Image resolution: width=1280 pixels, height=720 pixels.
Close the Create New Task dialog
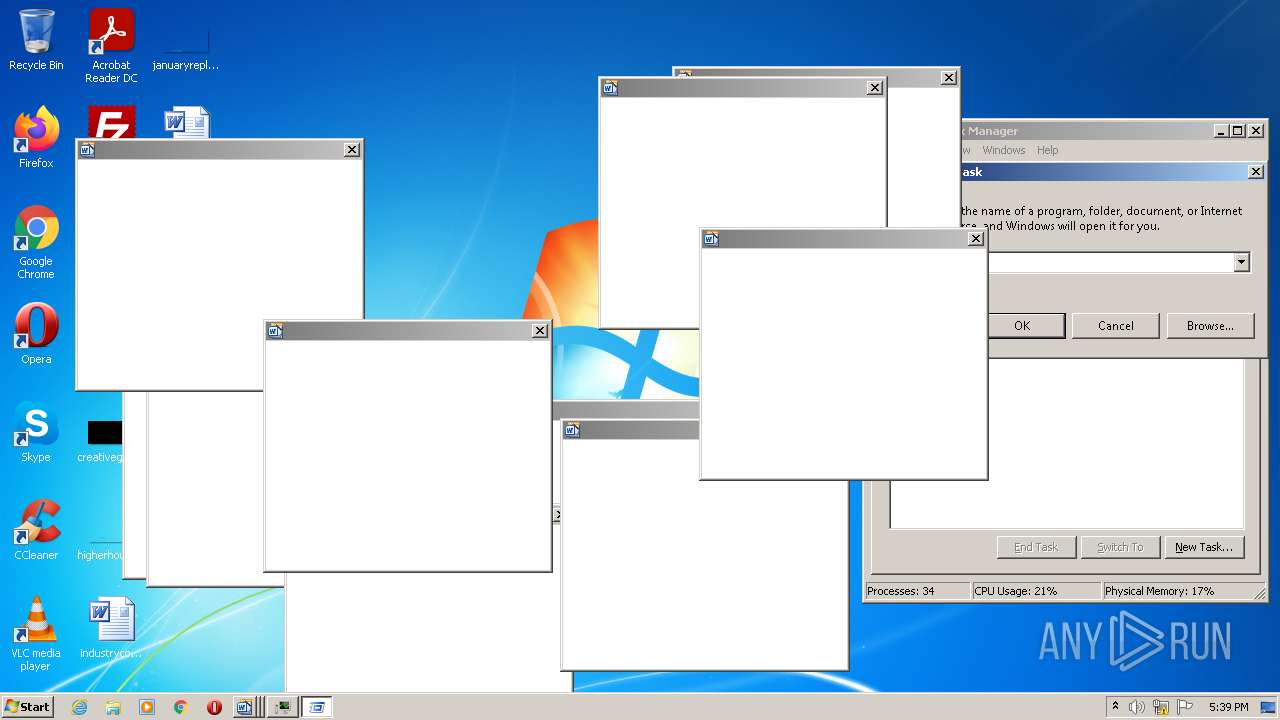[1256, 172]
